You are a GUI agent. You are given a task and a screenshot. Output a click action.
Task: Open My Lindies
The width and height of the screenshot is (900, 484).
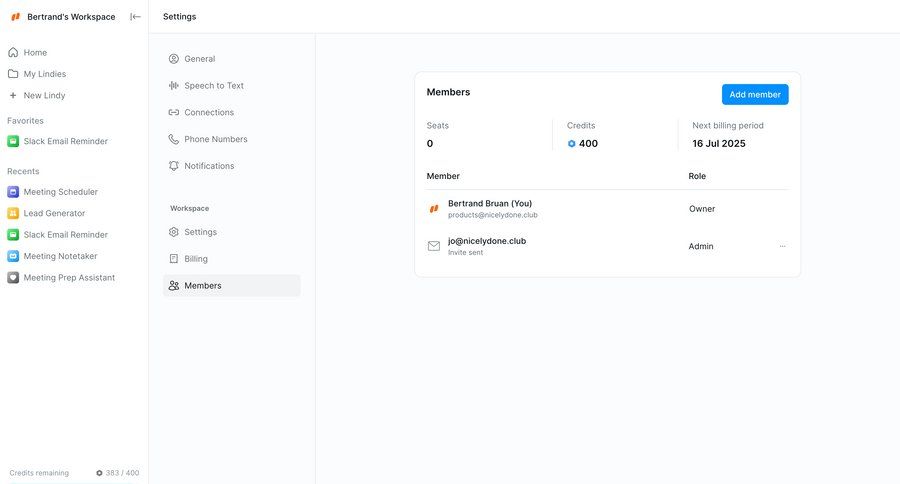point(45,73)
